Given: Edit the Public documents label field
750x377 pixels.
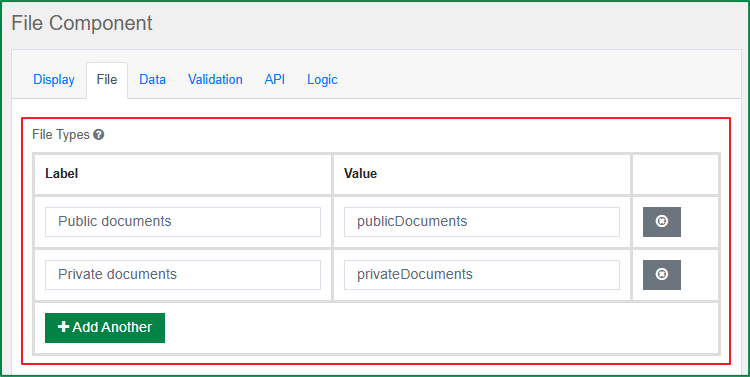Looking at the screenshot, I should coord(183,222).
